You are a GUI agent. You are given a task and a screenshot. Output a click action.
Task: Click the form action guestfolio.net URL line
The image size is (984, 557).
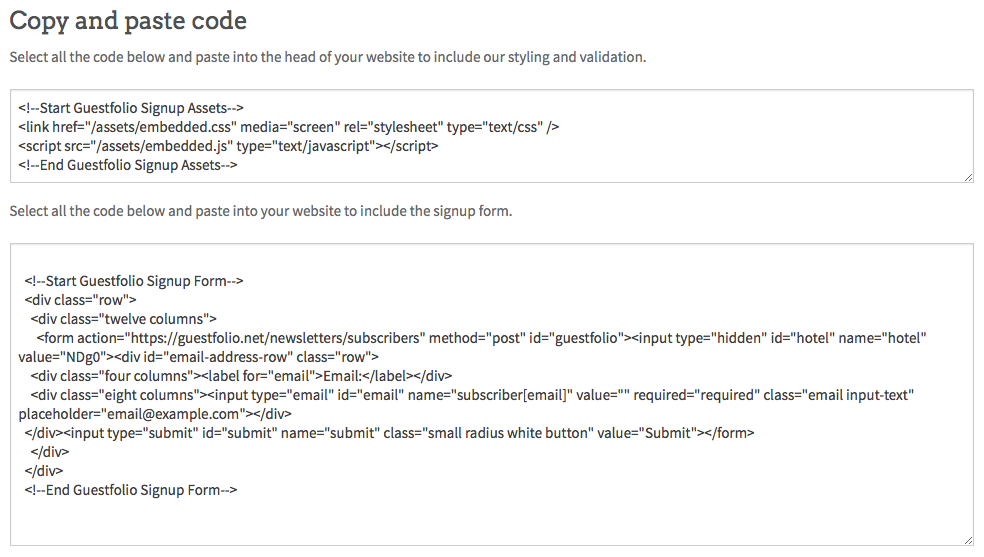click(x=481, y=338)
